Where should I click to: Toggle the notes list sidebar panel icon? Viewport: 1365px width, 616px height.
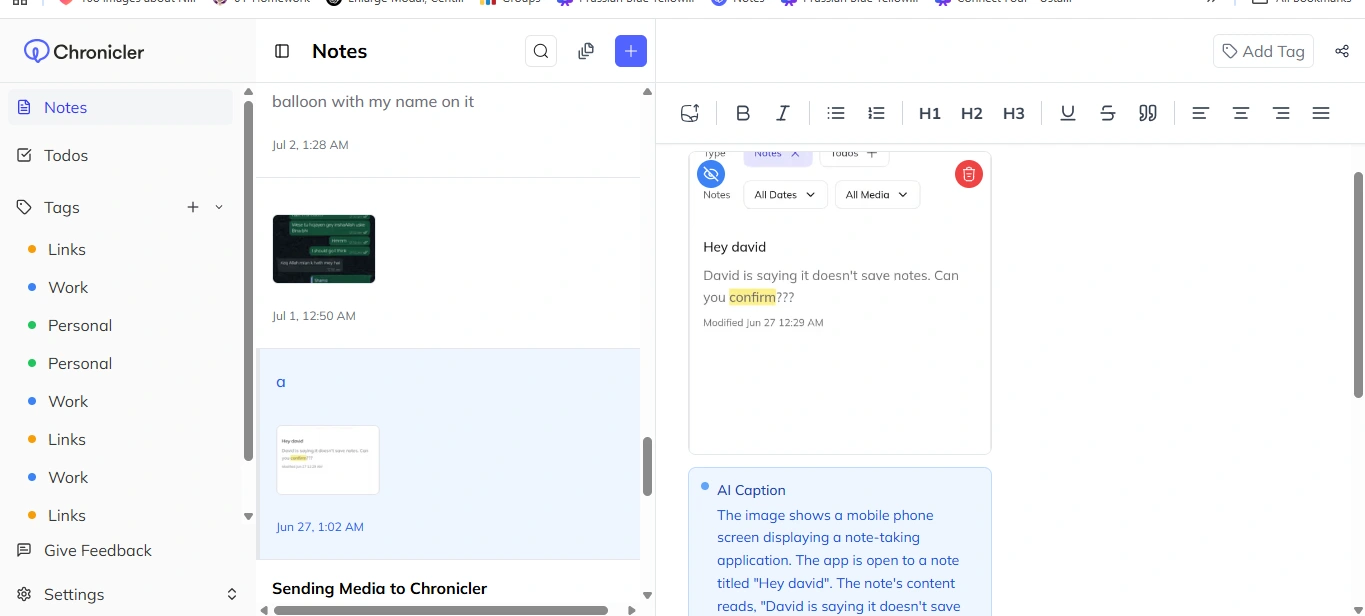[282, 51]
